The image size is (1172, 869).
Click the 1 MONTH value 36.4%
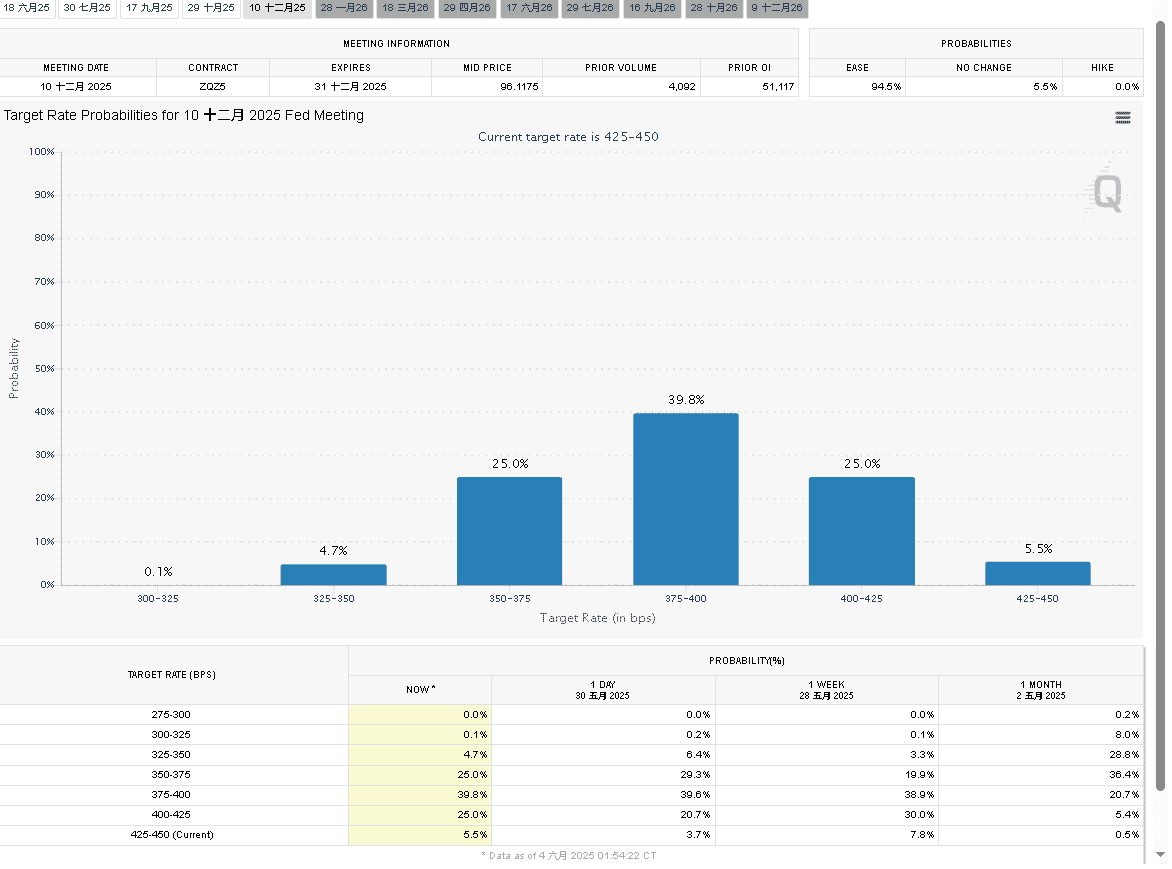(x=1124, y=775)
